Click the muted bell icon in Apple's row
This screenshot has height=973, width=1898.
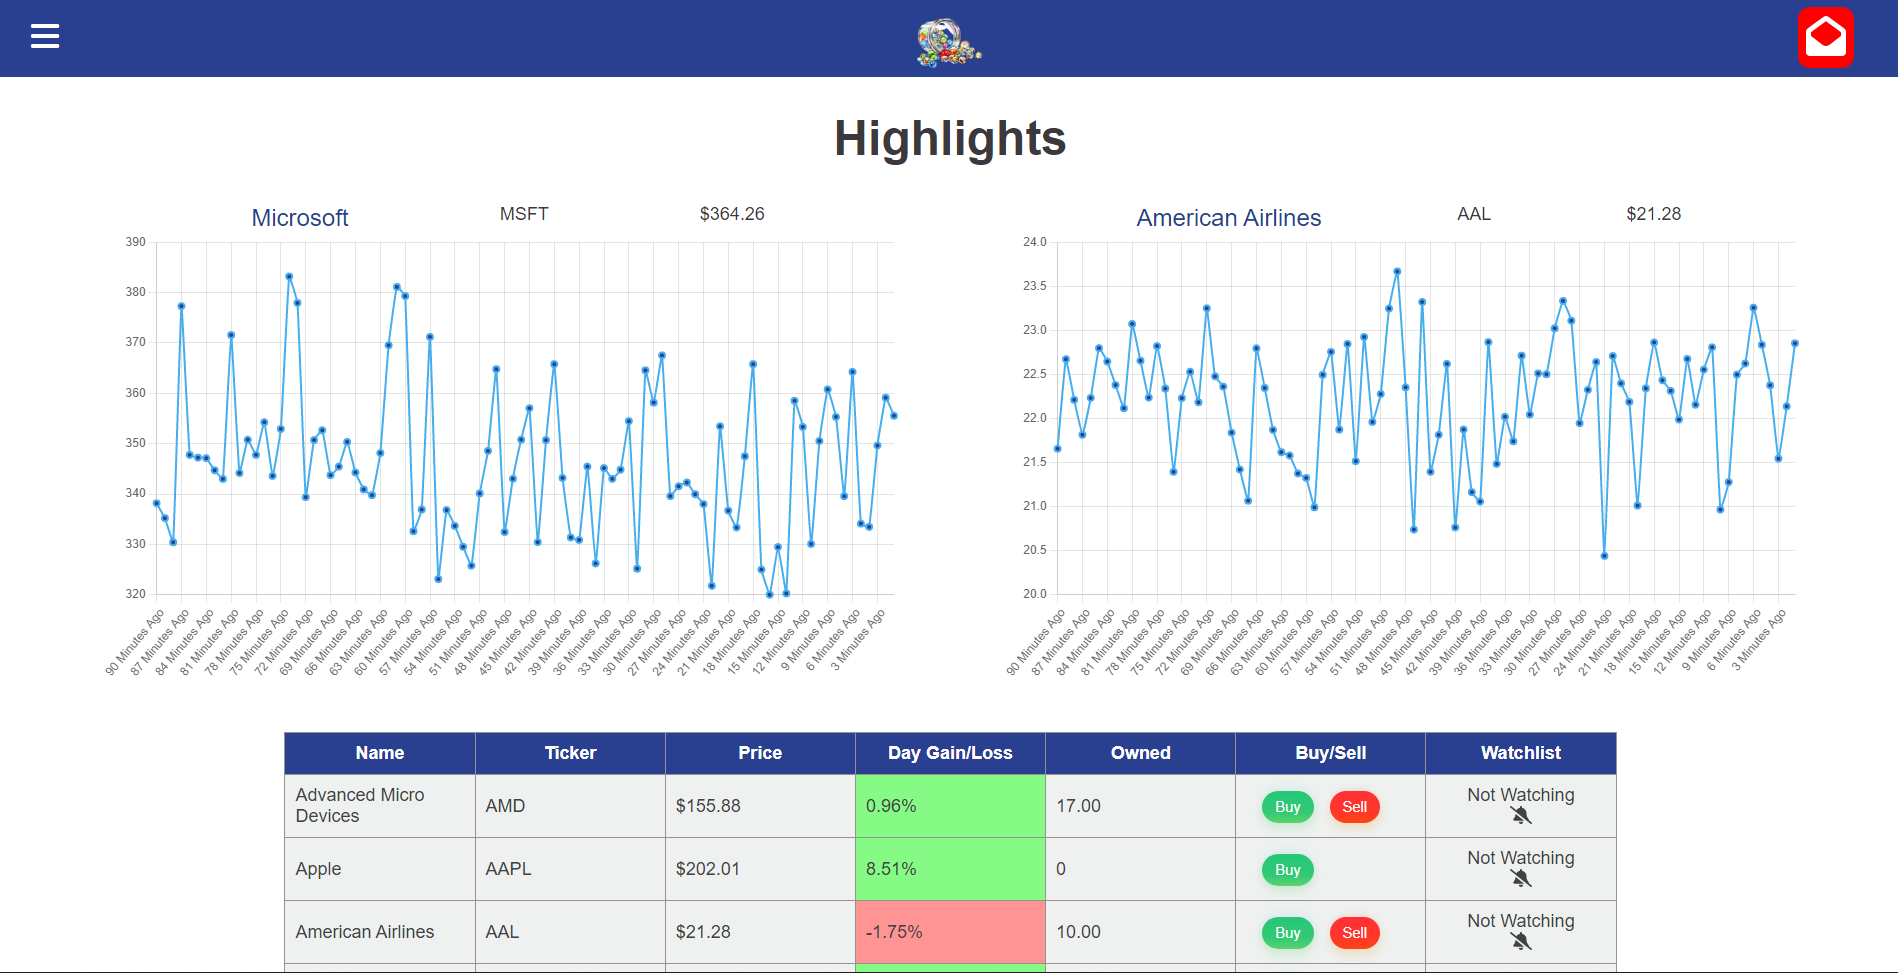[1520, 879]
